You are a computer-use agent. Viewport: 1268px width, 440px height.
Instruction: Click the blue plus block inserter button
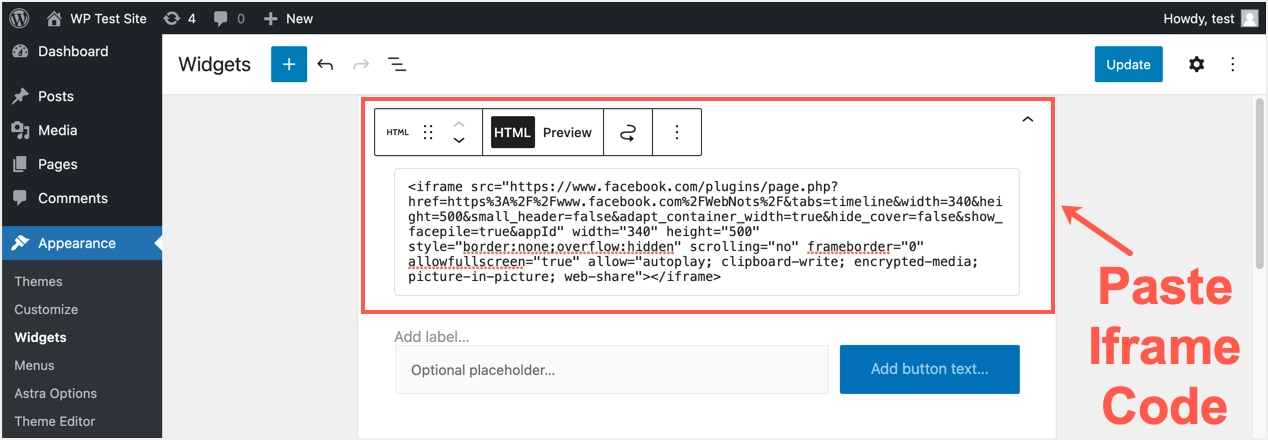pyautogui.click(x=289, y=64)
